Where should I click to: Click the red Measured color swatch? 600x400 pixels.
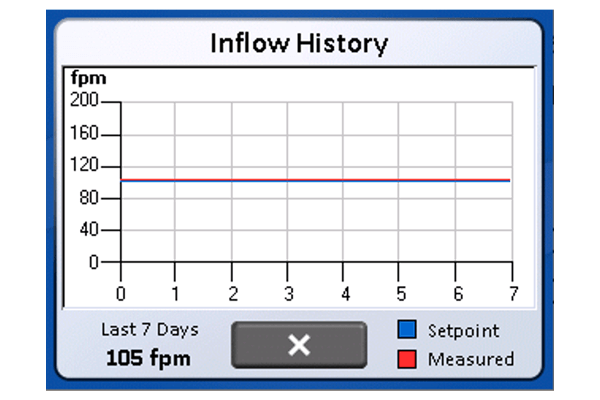tap(408, 358)
